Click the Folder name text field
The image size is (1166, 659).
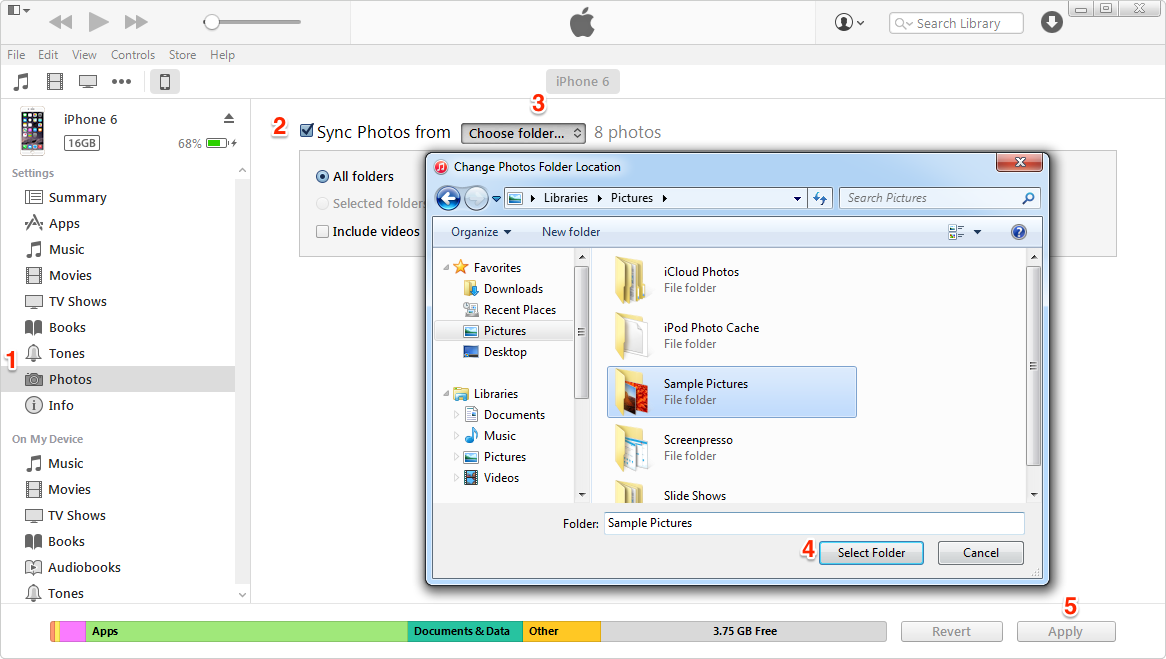pyautogui.click(x=814, y=523)
